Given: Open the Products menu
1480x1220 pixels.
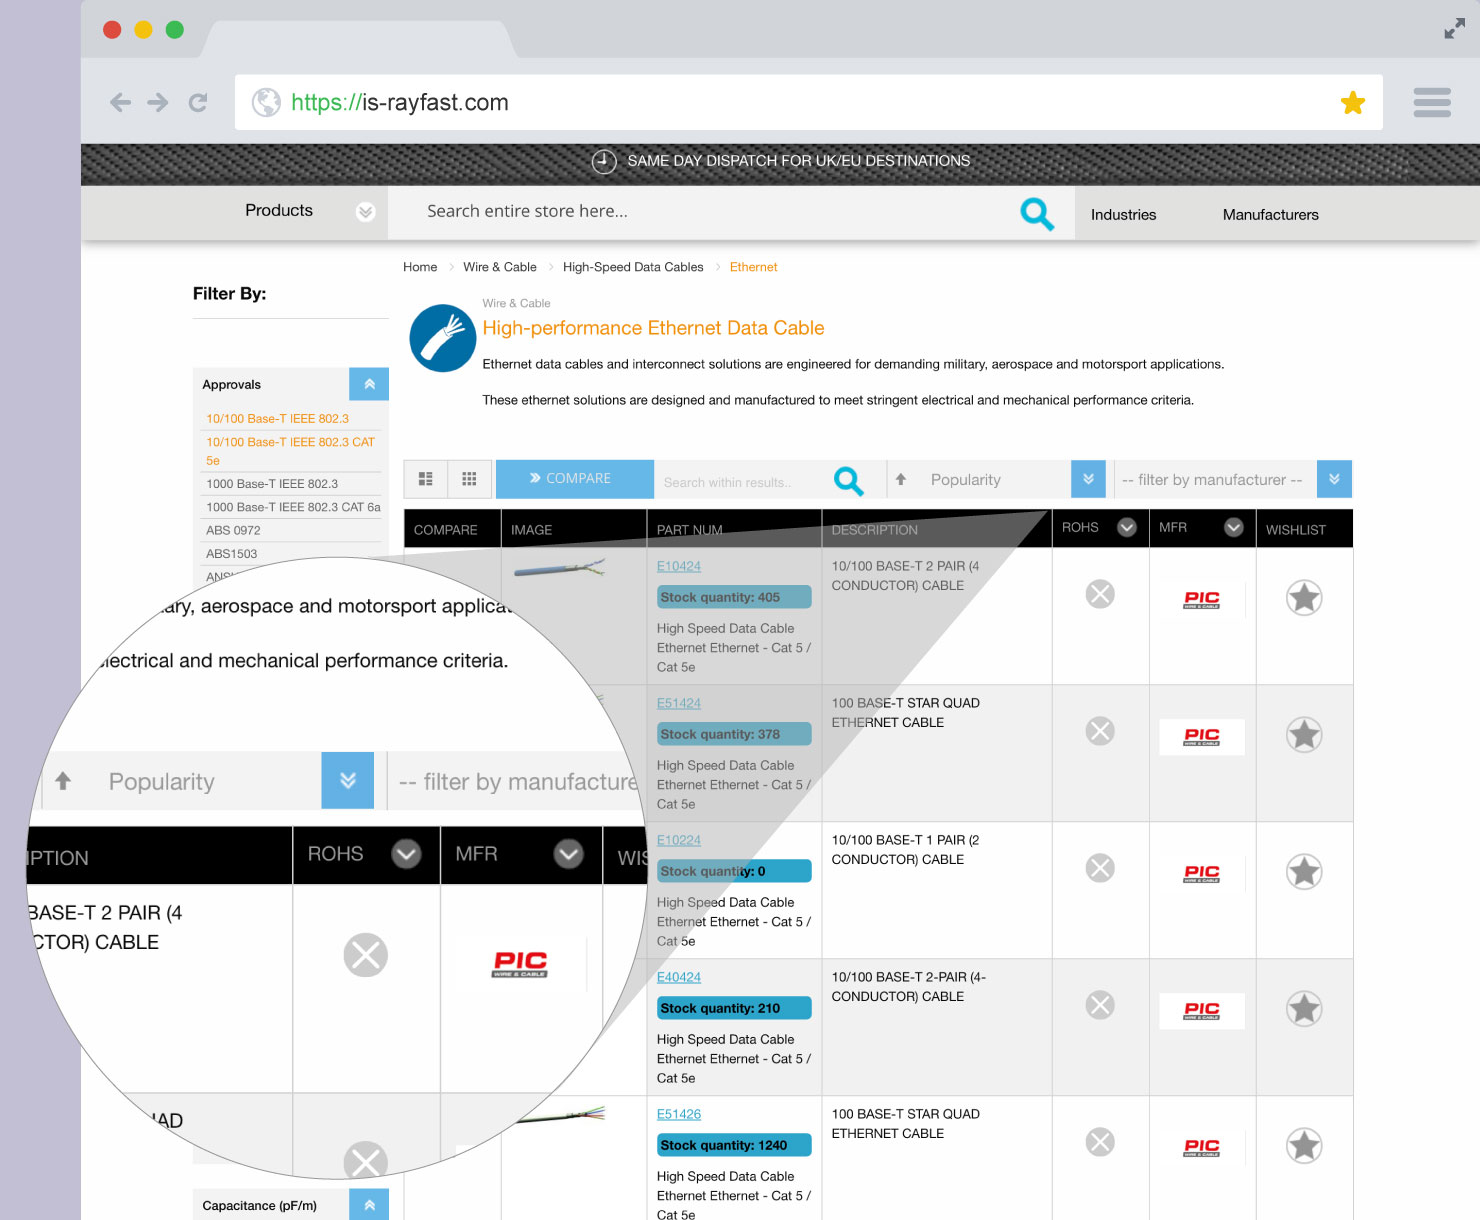Looking at the screenshot, I should click(x=279, y=211).
